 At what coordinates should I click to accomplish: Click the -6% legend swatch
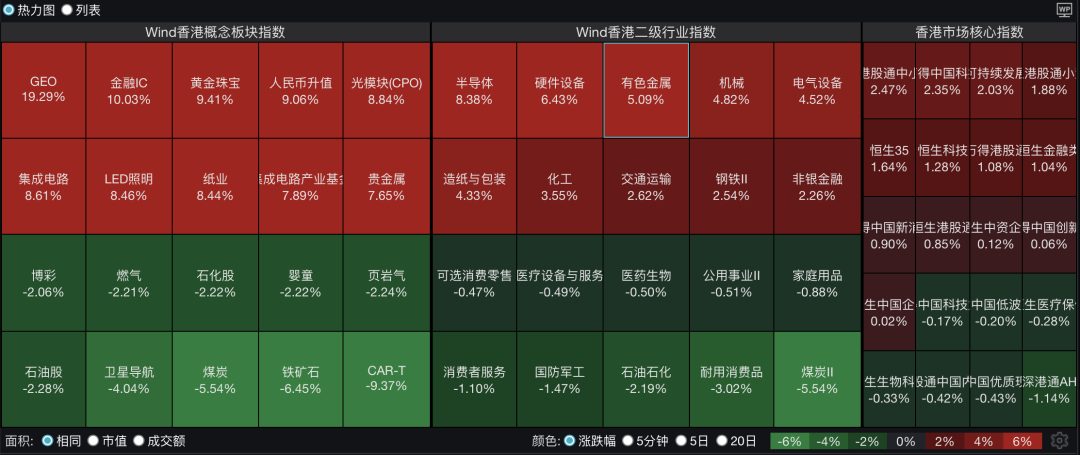(791, 441)
